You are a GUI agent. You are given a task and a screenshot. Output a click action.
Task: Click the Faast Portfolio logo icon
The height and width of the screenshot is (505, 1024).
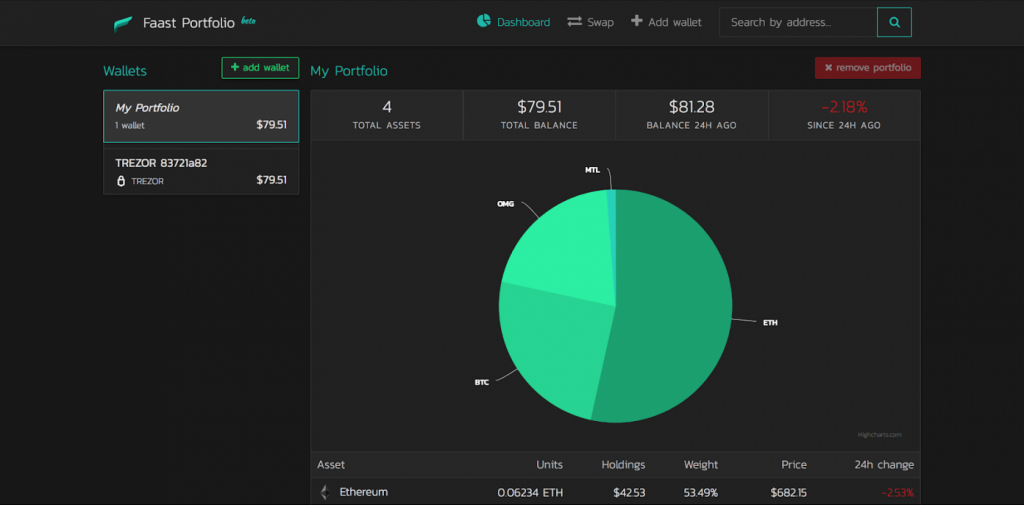coord(123,24)
